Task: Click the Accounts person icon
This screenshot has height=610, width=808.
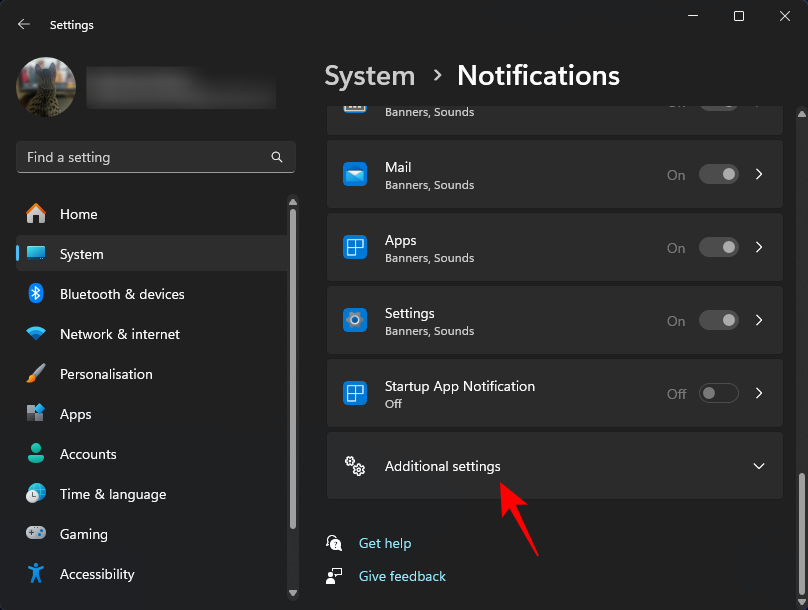Action: [x=36, y=453]
